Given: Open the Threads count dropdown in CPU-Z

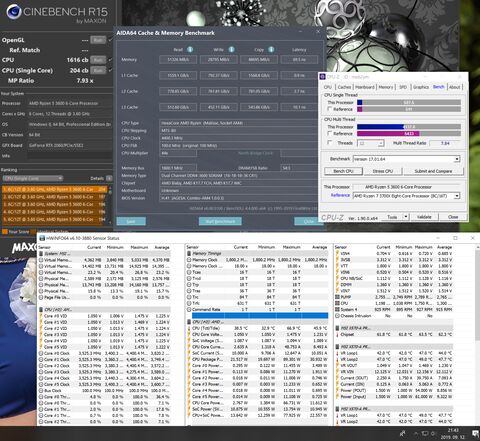Looking at the screenshot, I should coord(380,143).
